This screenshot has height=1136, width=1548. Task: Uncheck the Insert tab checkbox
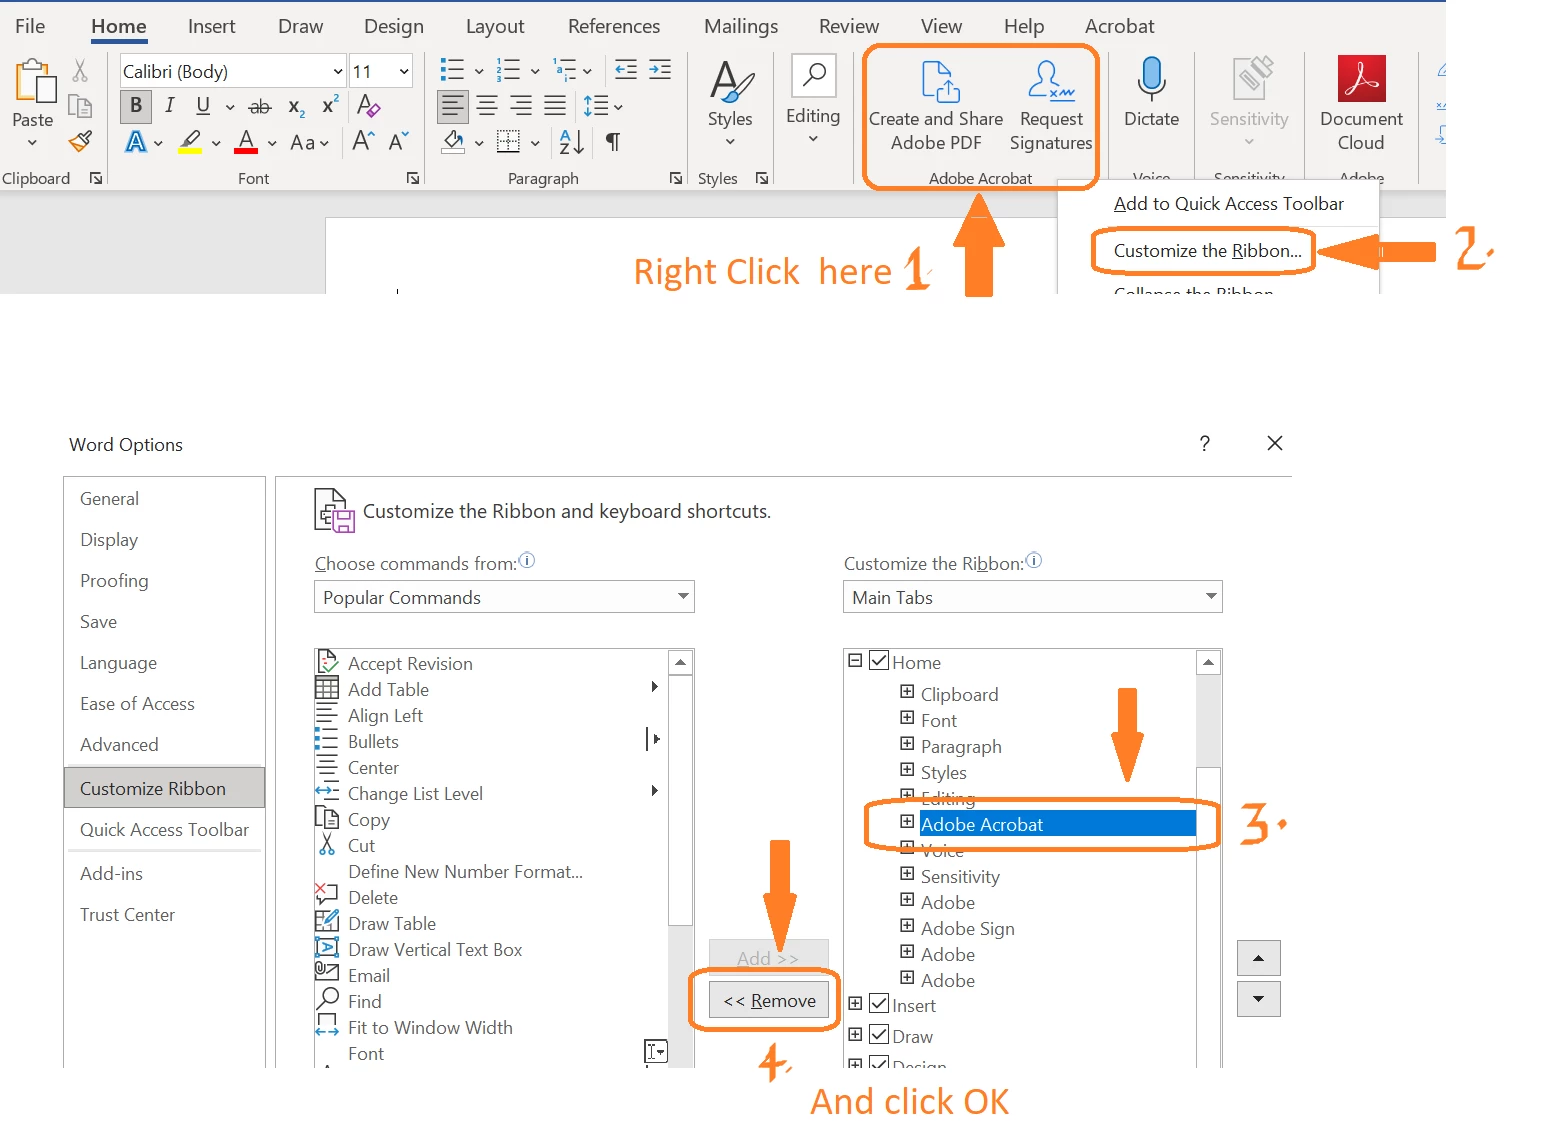[x=879, y=1003]
